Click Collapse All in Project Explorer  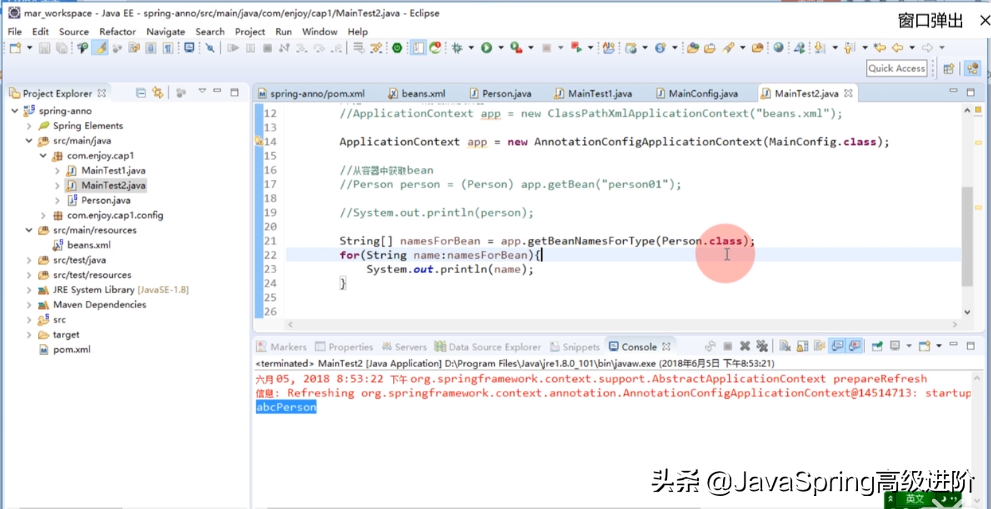(141, 93)
